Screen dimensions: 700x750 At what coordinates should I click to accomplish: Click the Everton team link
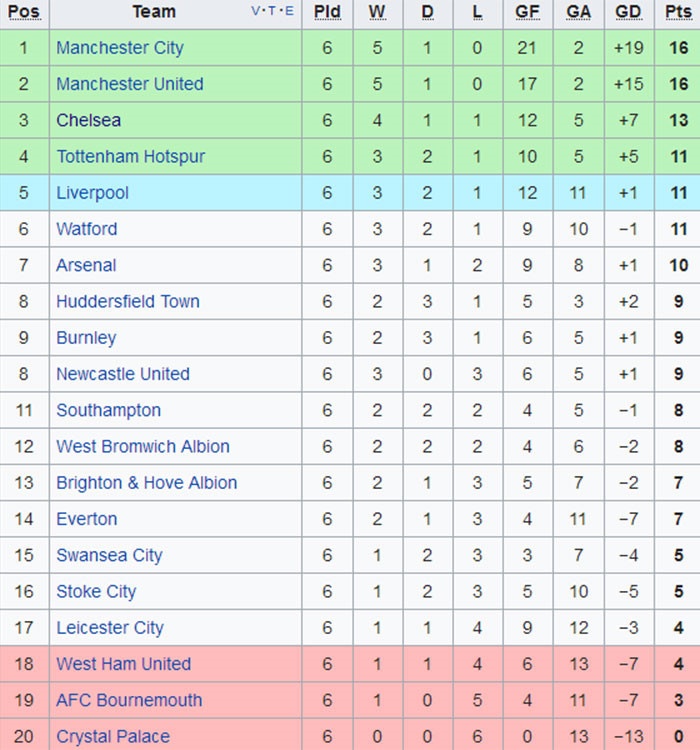click(87, 519)
